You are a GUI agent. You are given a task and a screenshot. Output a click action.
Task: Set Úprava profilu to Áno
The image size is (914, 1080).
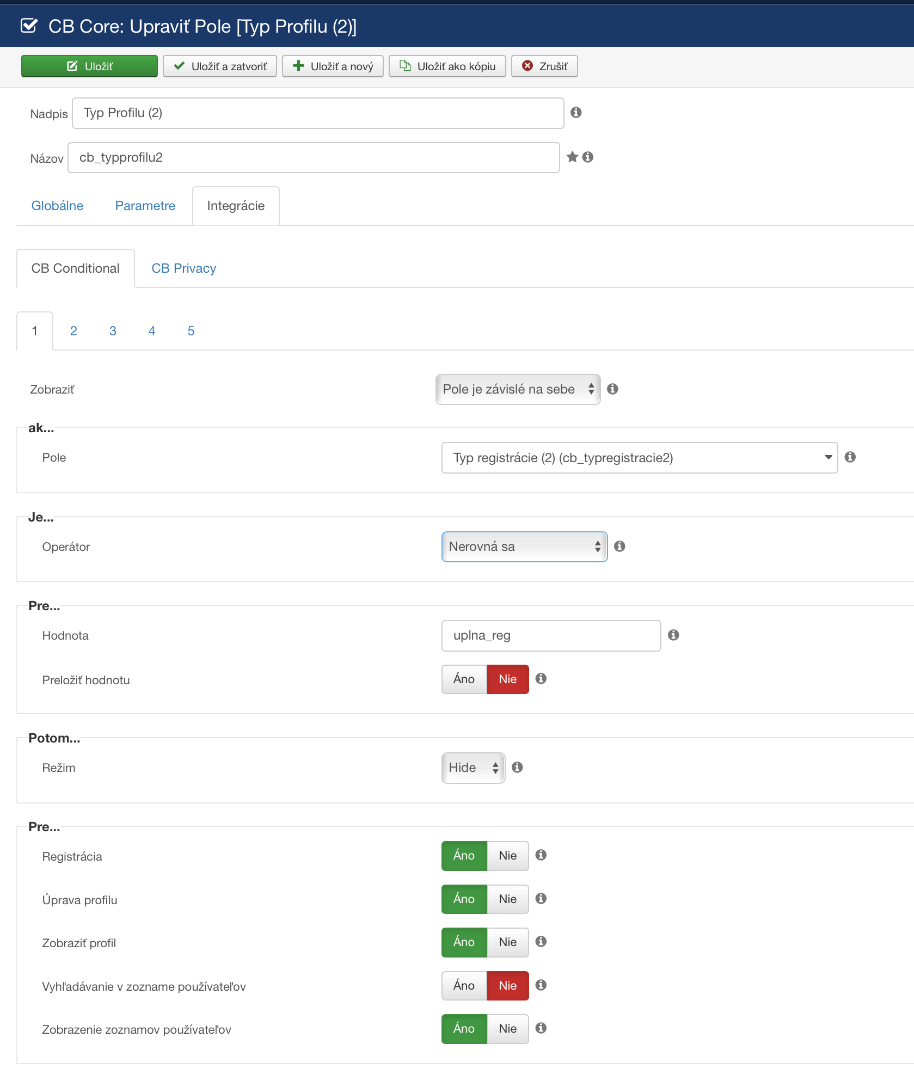464,899
